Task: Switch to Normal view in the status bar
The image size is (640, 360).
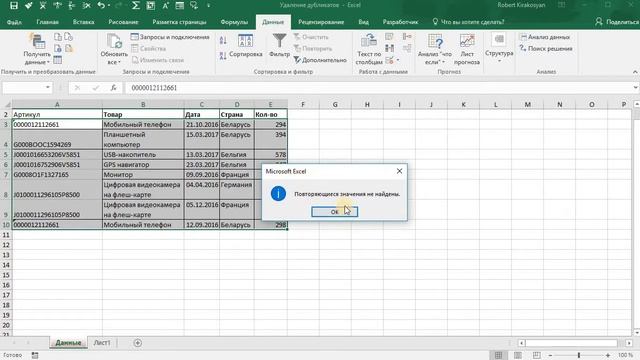Action: click(x=498, y=356)
